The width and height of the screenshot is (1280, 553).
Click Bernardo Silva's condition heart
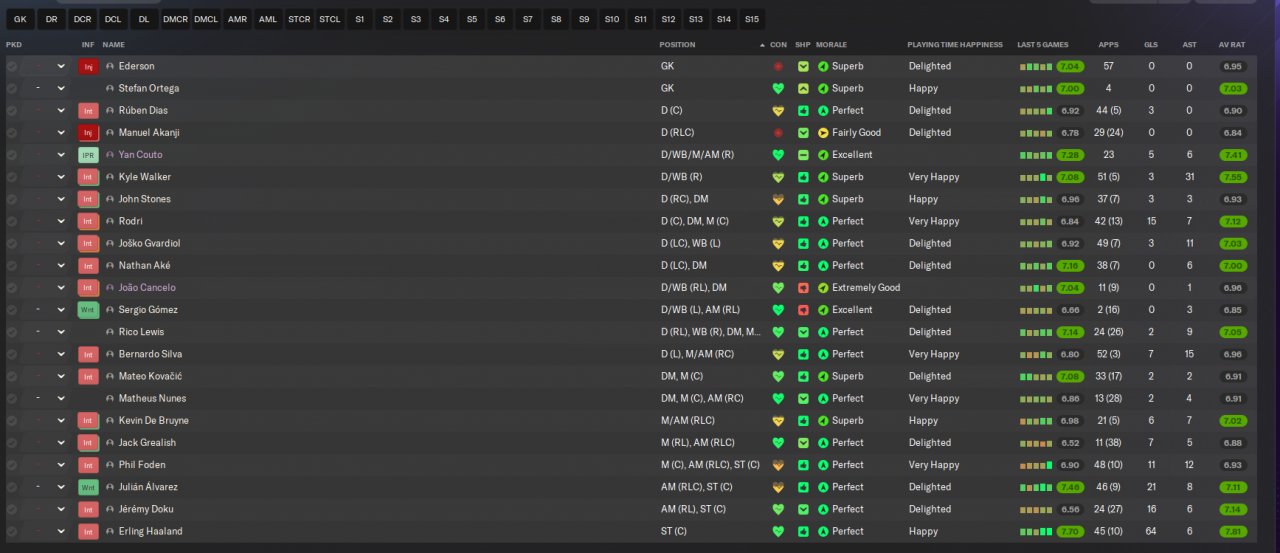pyautogui.click(x=778, y=354)
